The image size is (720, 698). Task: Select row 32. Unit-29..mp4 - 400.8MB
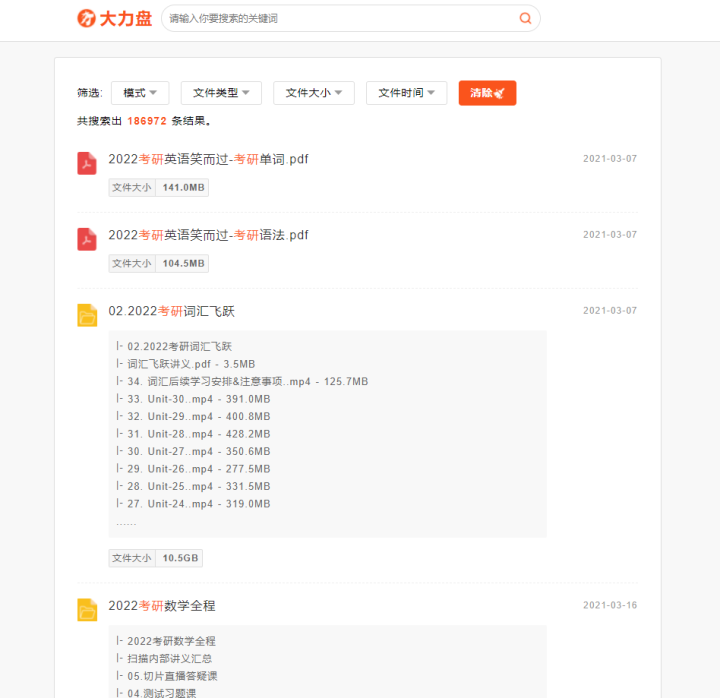coord(193,417)
